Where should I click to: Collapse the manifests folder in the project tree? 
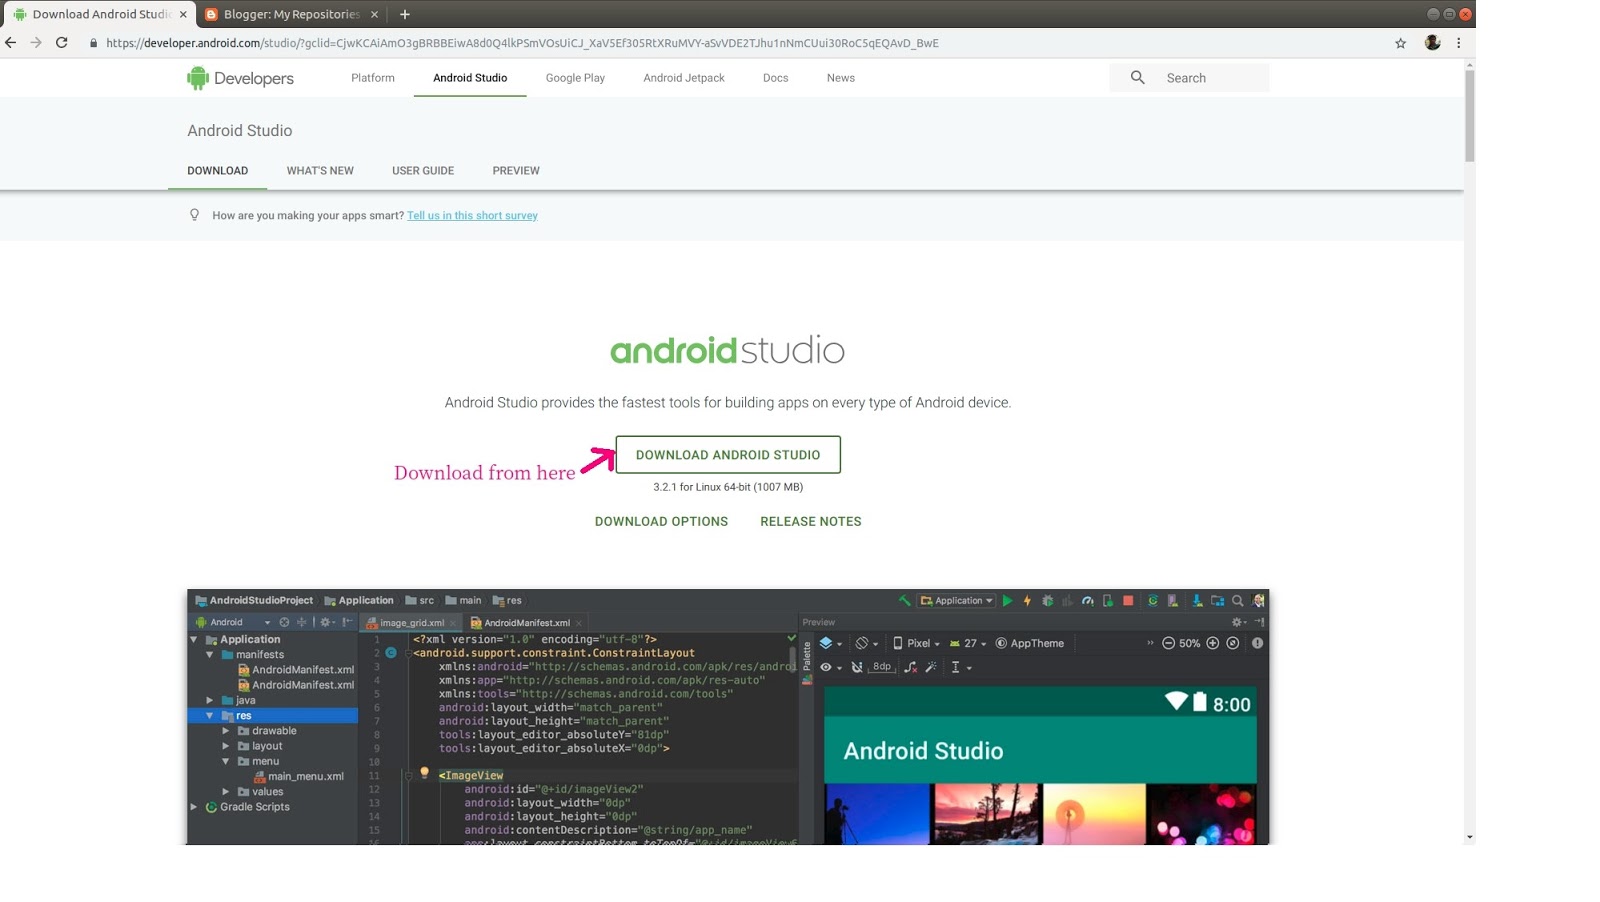click(210, 654)
